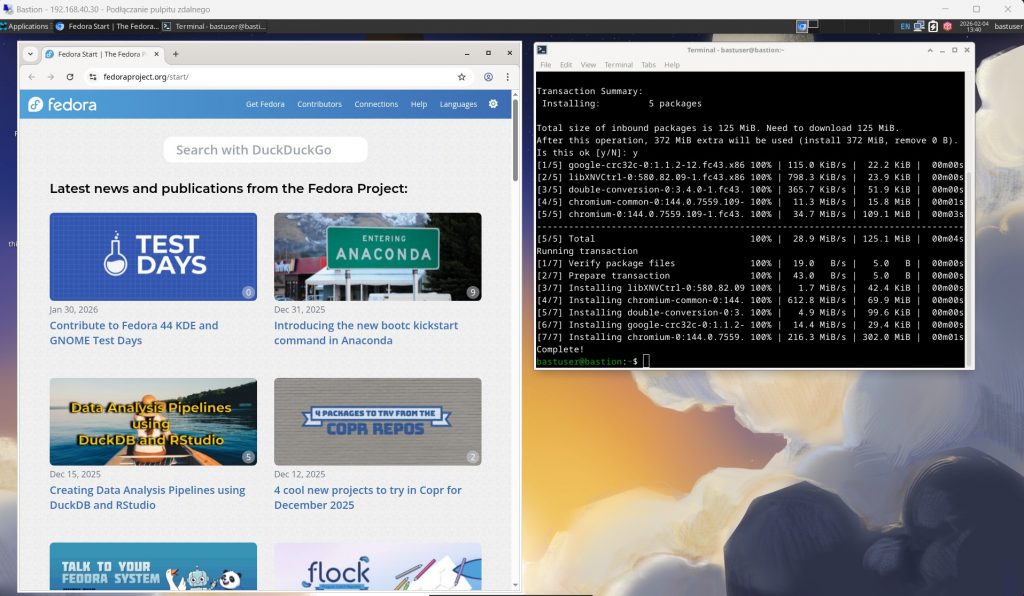Open a new browser tab
The image size is (1024, 596).
[176, 53]
